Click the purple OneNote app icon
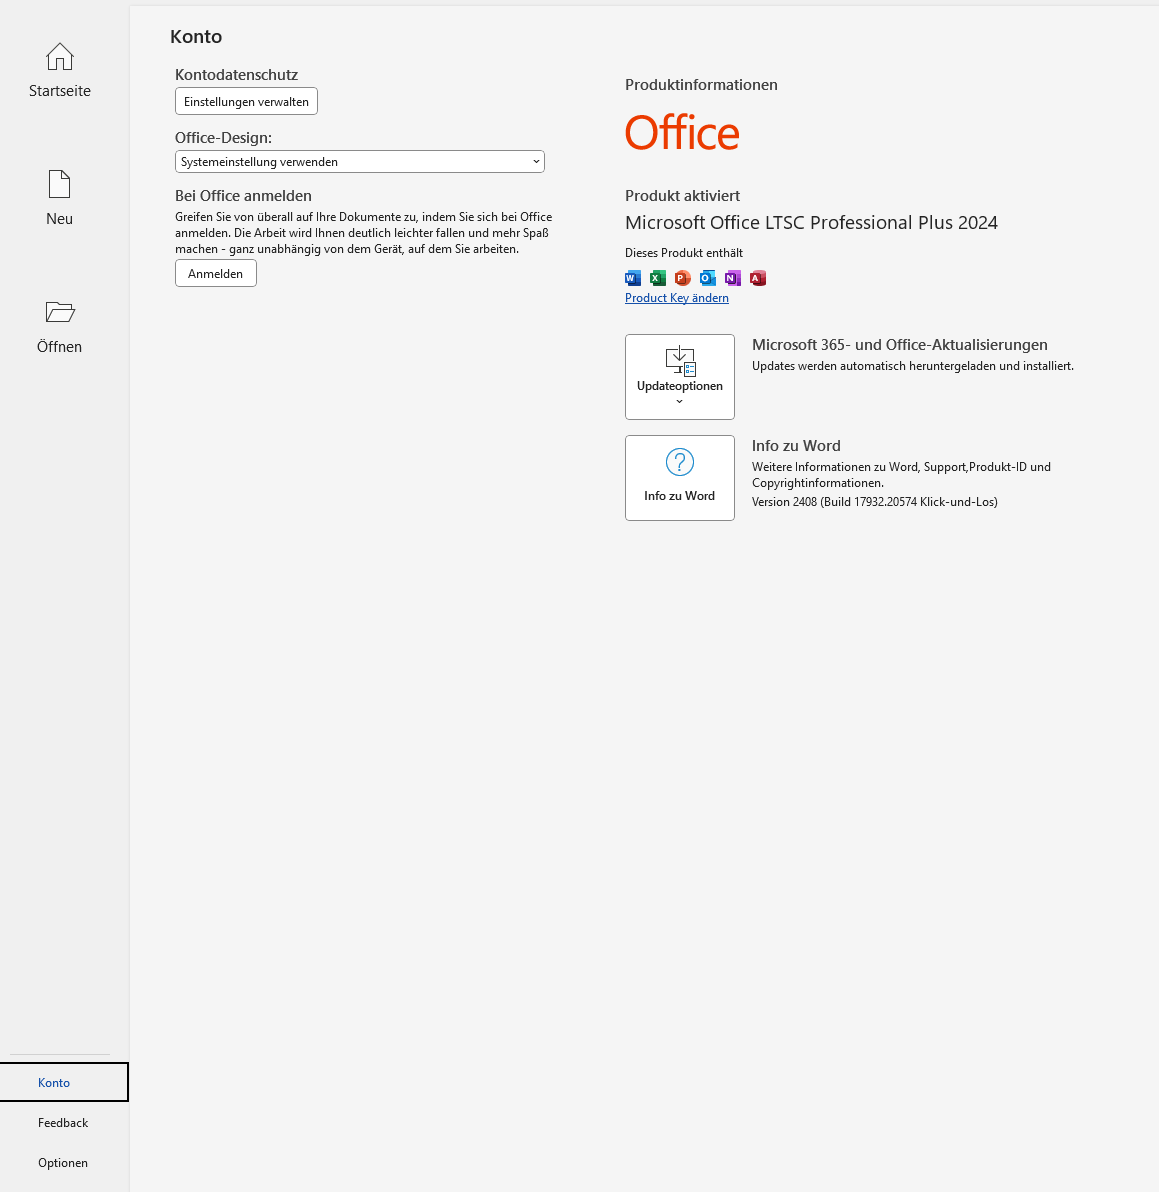The image size is (1159, 1192). coord(733,278)
